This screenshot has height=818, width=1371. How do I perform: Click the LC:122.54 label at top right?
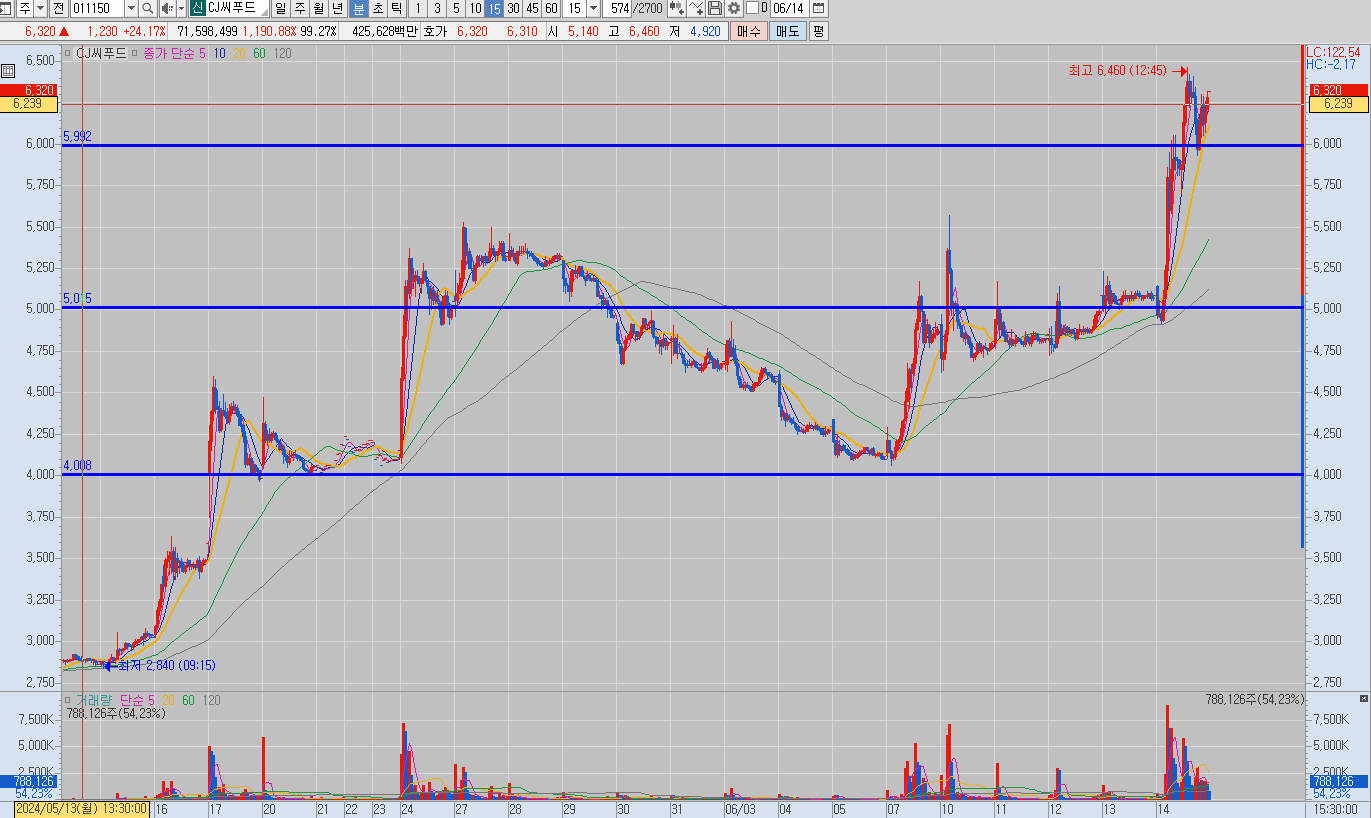tap(1333, 52)
